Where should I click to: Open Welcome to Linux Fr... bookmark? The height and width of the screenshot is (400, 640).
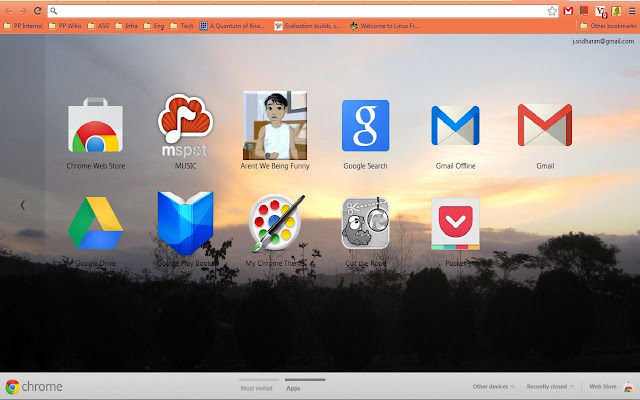(384, 26)
